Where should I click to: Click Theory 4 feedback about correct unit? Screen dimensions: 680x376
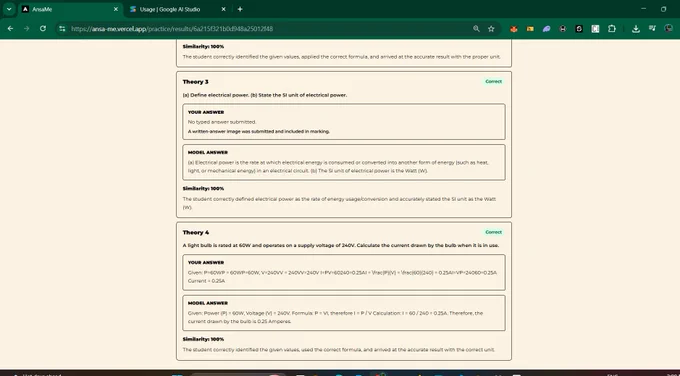click(338, 350)
